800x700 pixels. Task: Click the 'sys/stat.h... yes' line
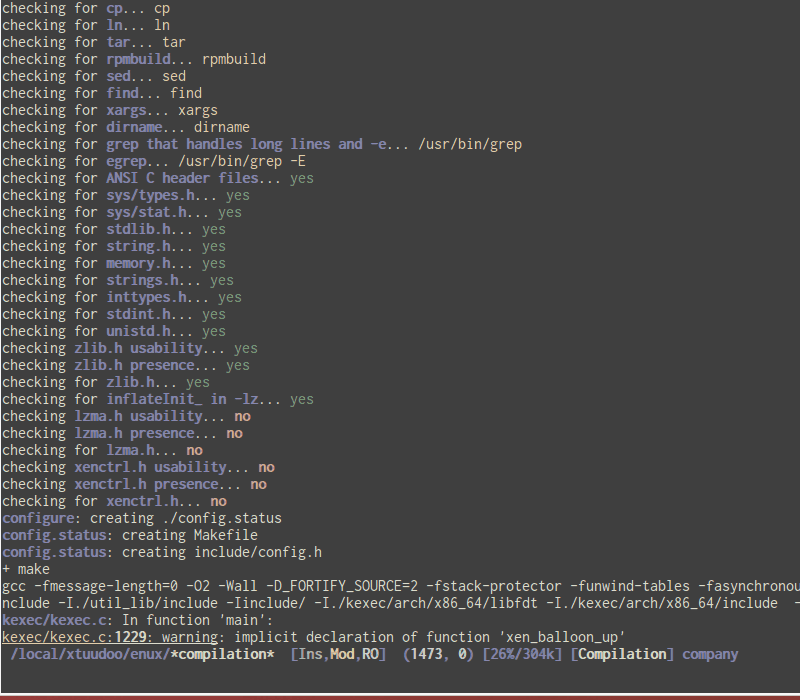tap(122, 212)
